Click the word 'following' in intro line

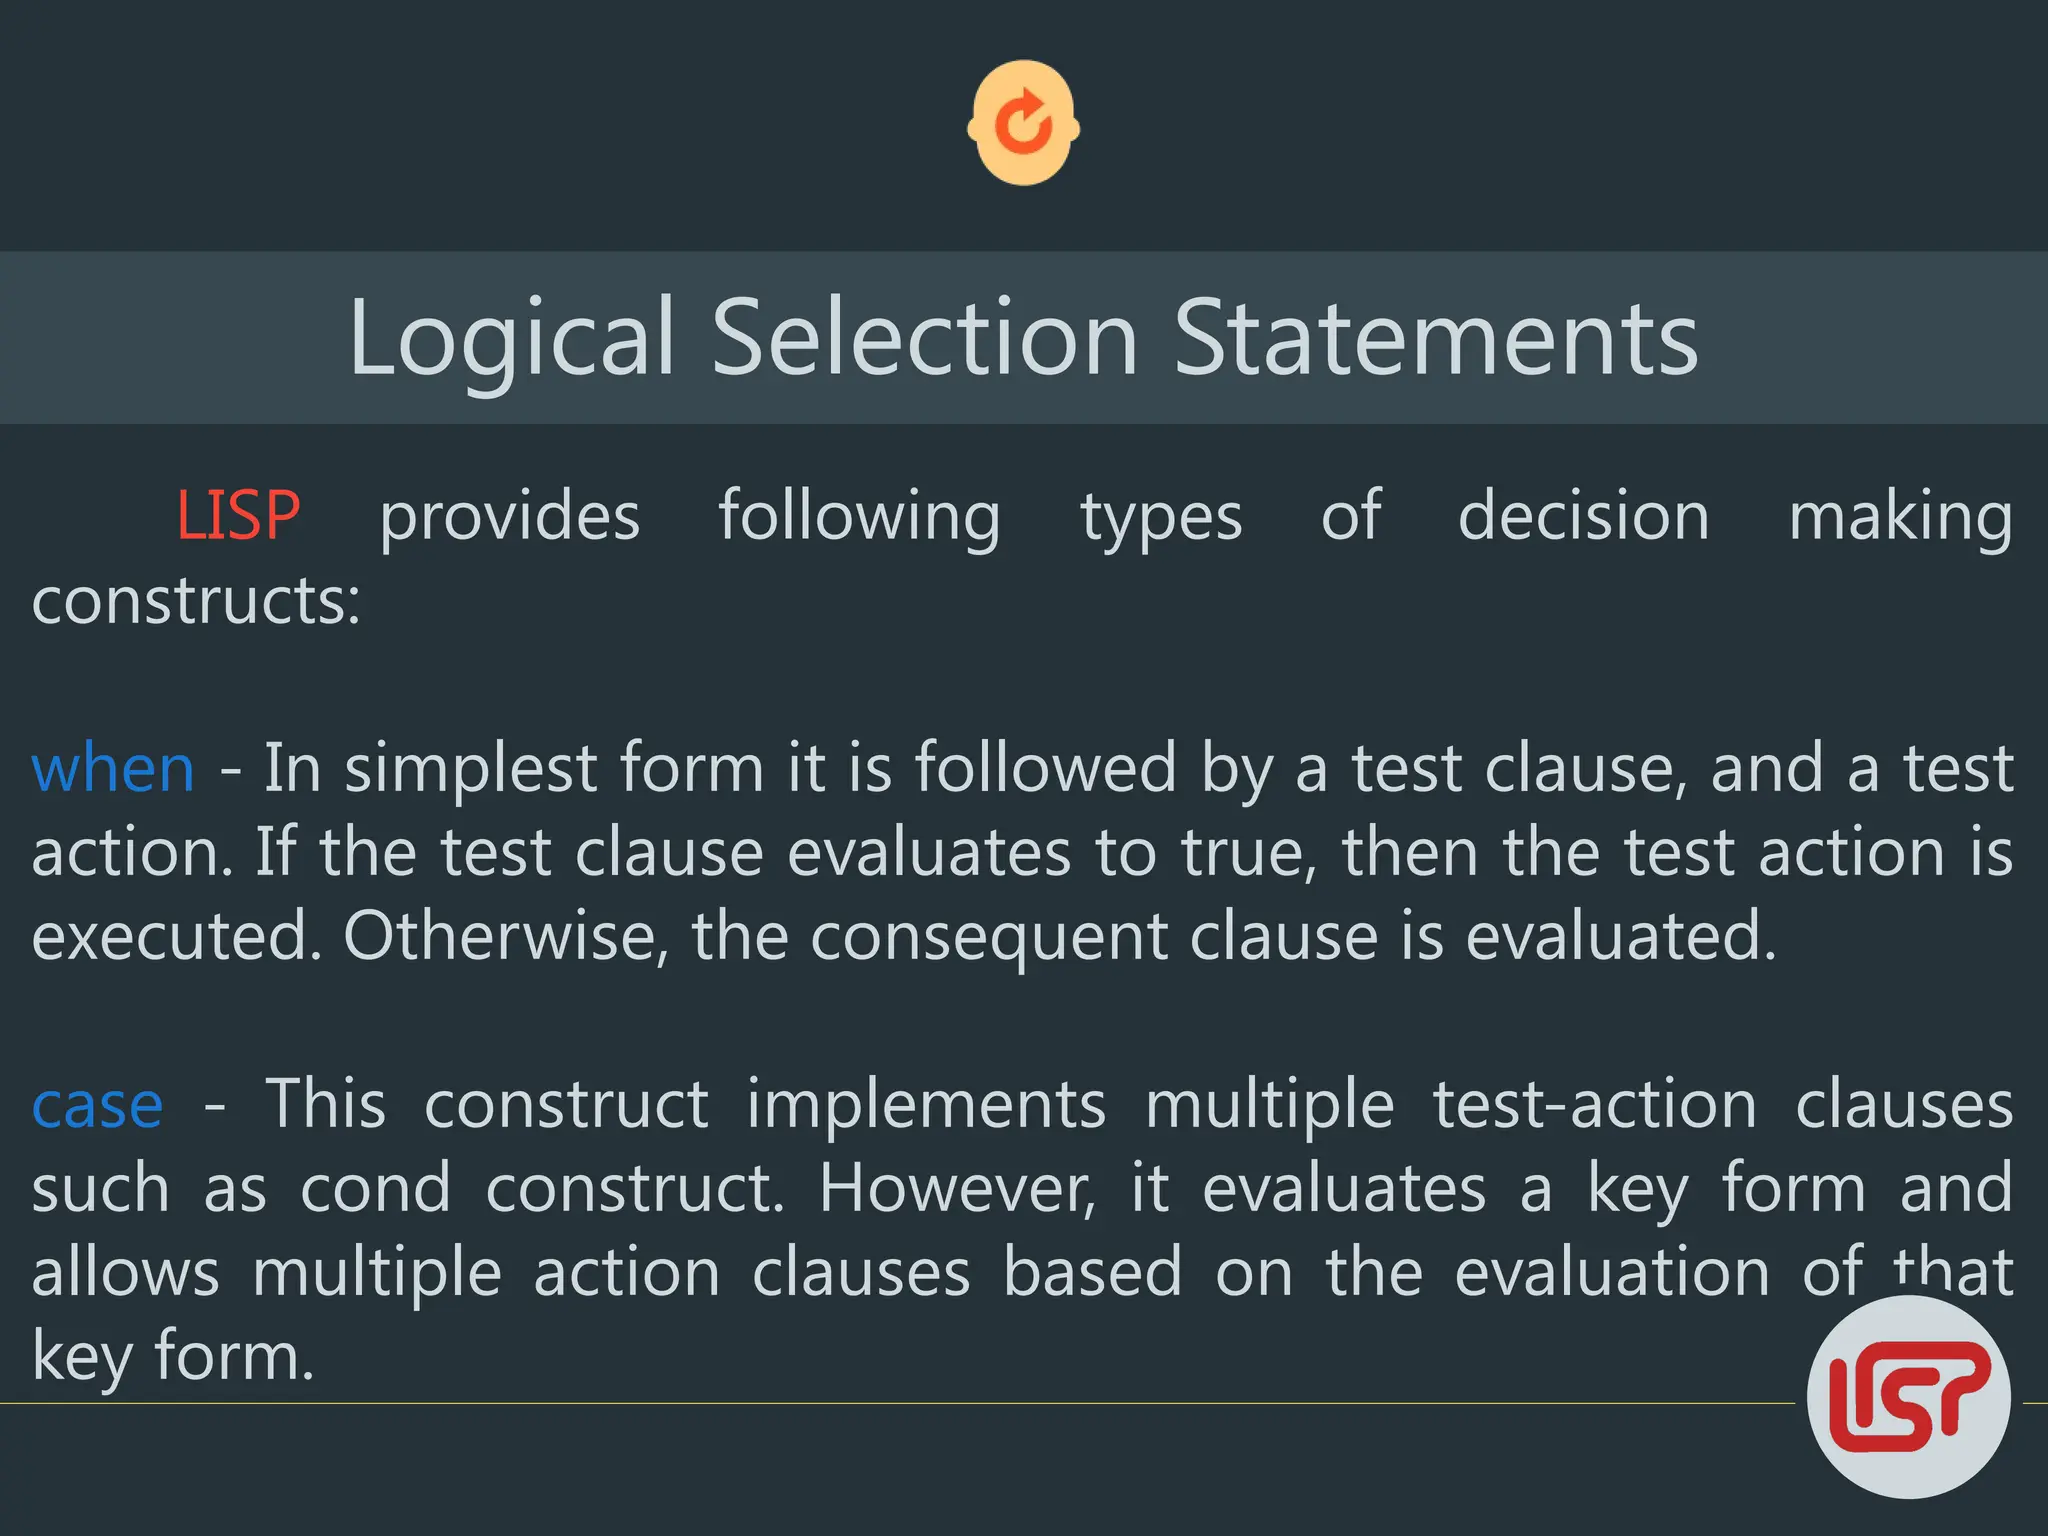(x=859, y=518)
